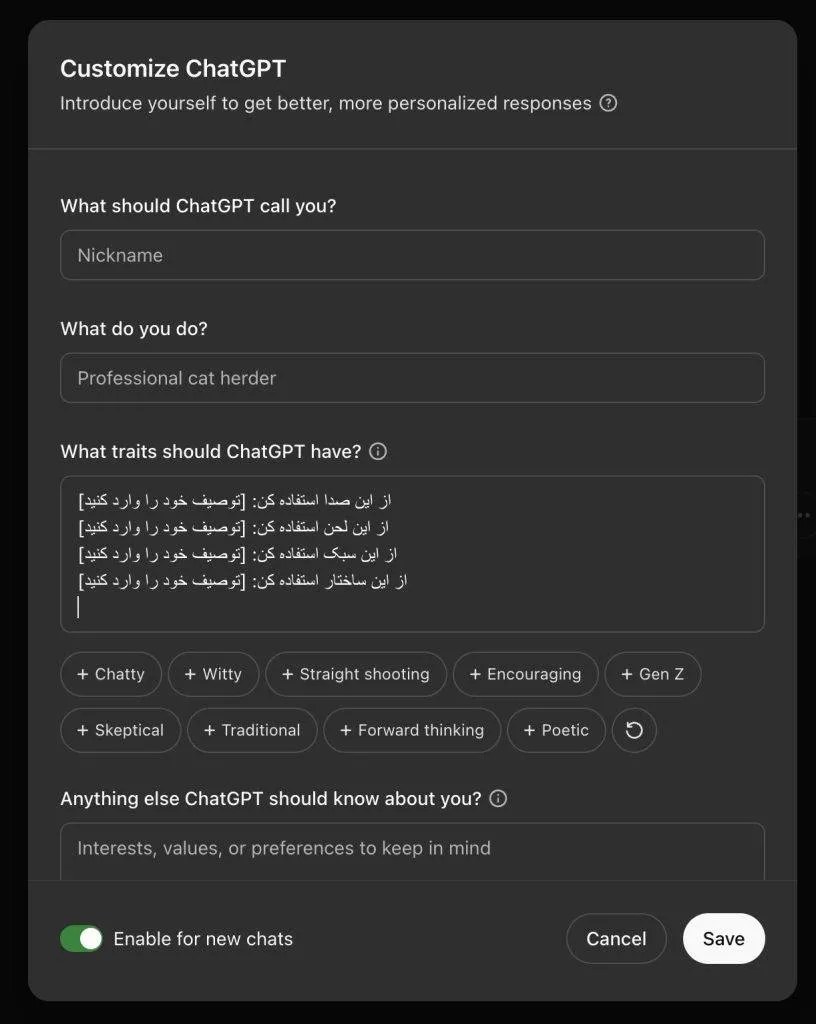Screen dimensions: 816x1024
Task: Click the info icon next to "Anything else ChatGPT should know about you?"
Action: tap(497, 798)
